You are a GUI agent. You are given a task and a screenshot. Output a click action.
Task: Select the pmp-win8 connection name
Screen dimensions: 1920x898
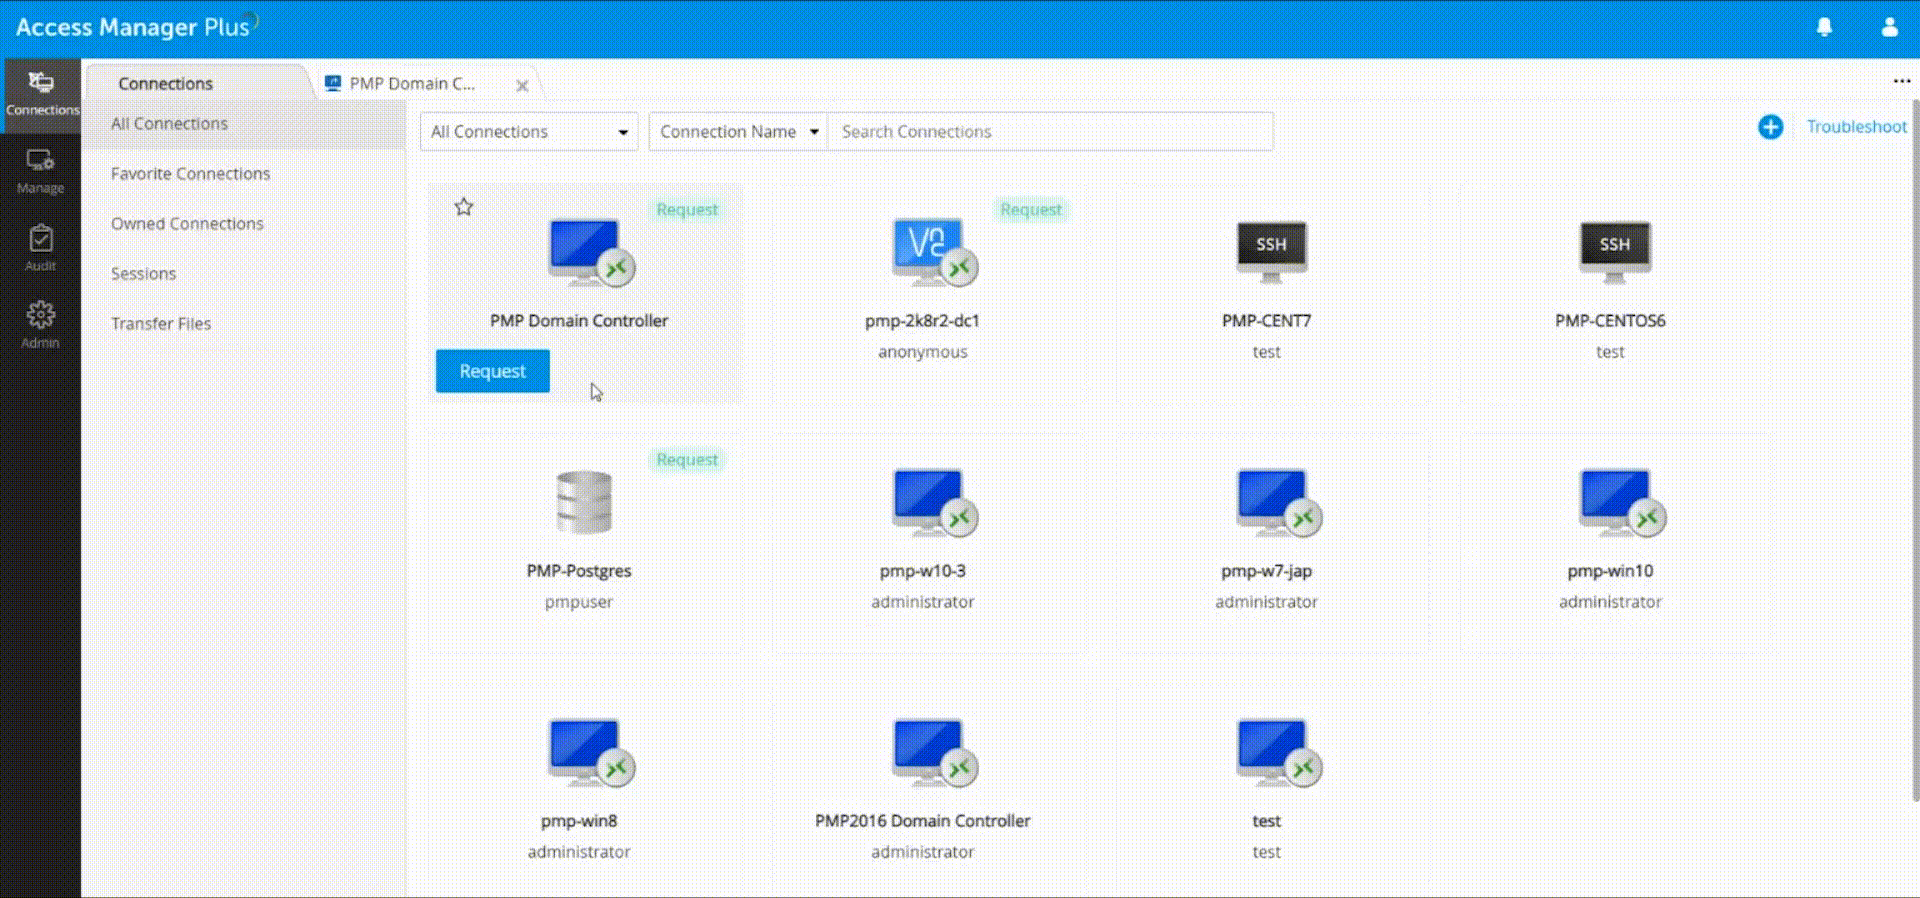point(579,821)
